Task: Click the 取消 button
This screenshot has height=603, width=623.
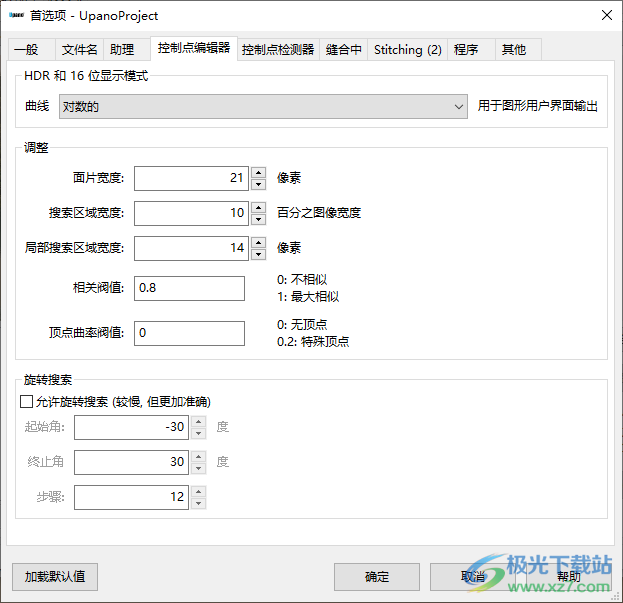Action: [x=473, y=577]
